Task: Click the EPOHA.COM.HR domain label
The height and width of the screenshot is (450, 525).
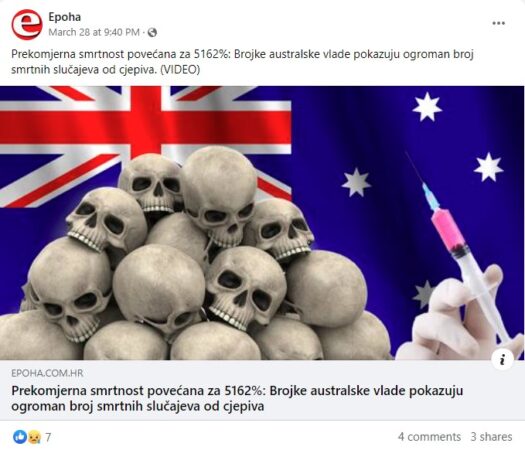Action: (x=47, y=373)
